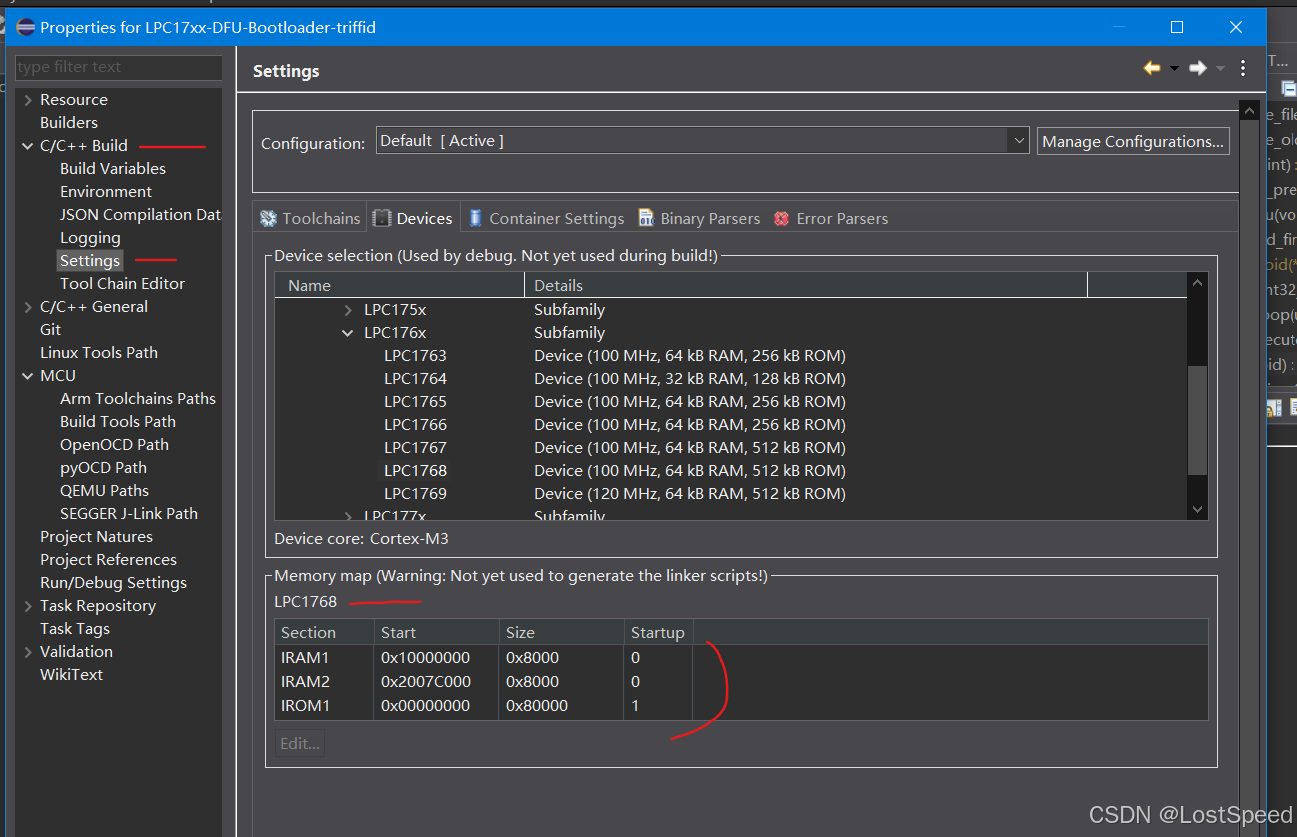
Task: Select the LPC1766 device row
Action: pyautogui.click(x=732, y=425)
